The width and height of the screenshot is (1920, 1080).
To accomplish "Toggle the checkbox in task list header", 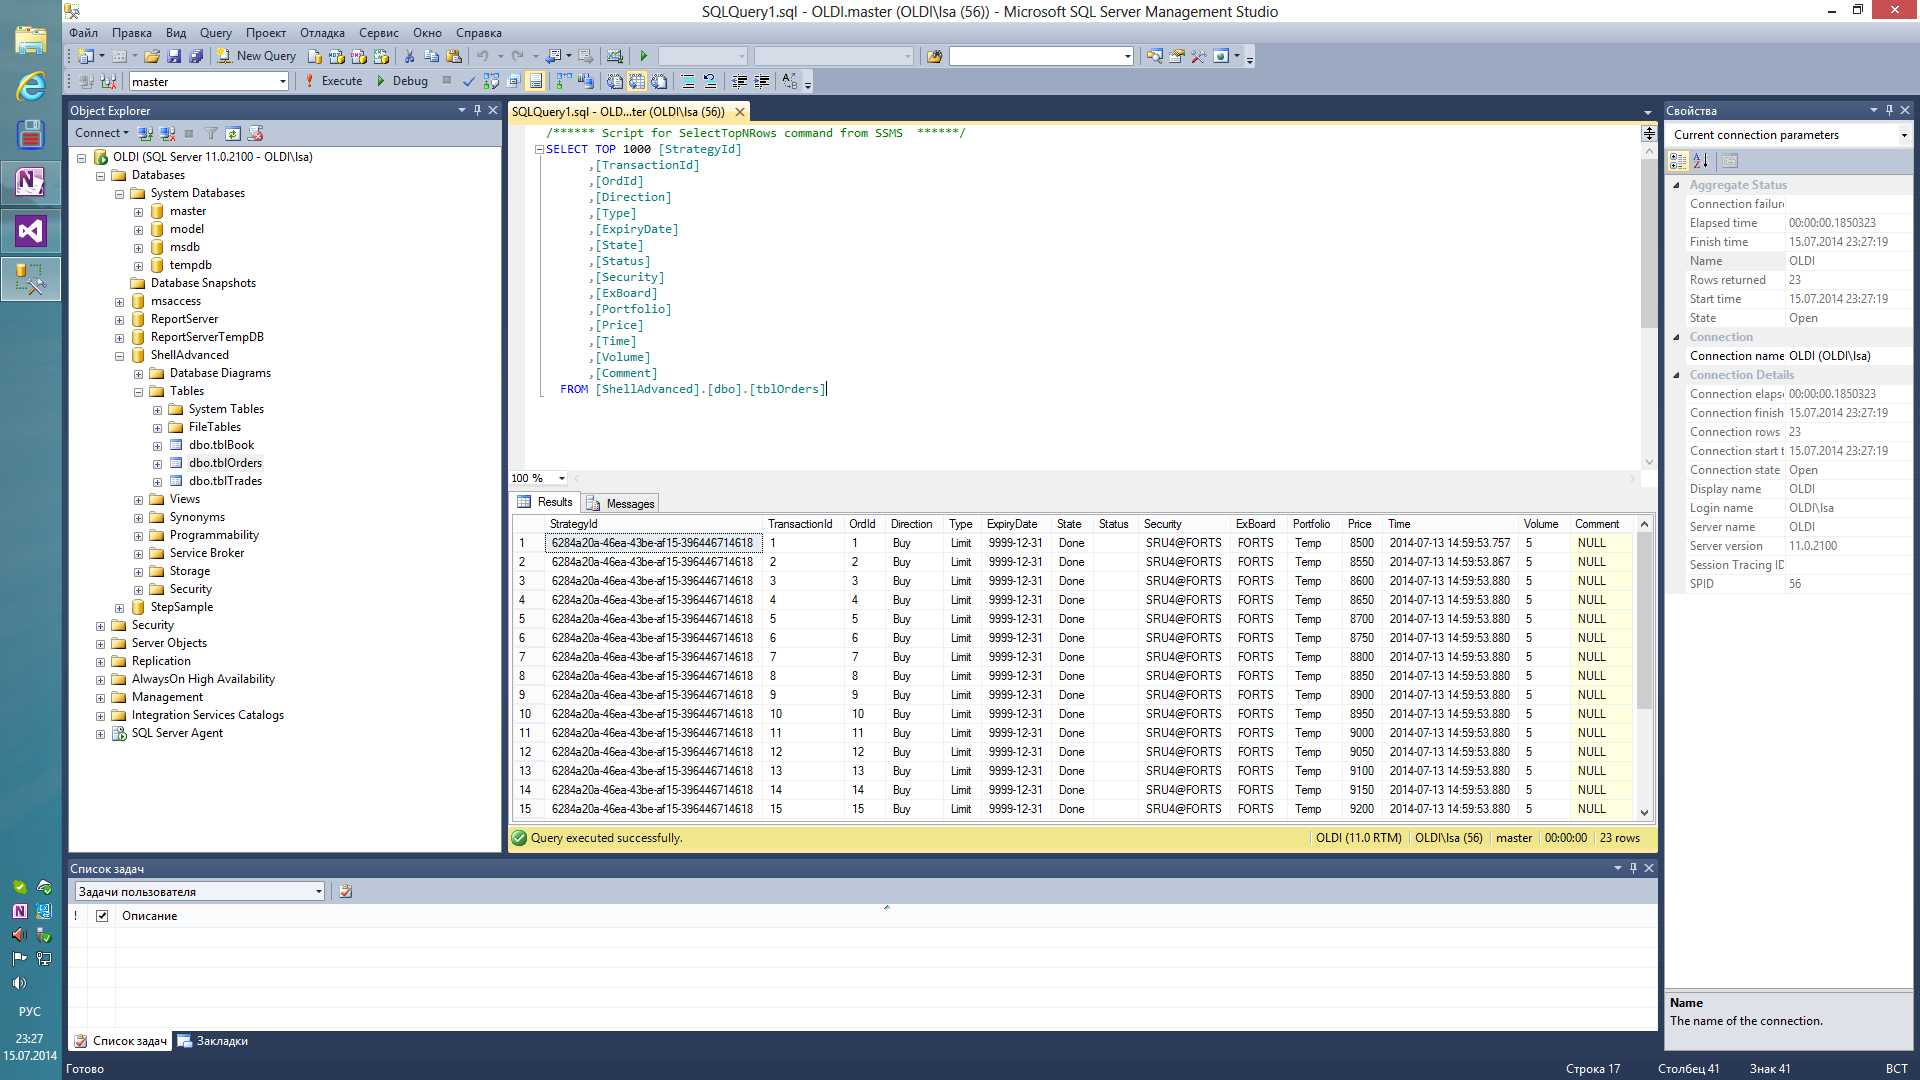I will coord(102,916).
